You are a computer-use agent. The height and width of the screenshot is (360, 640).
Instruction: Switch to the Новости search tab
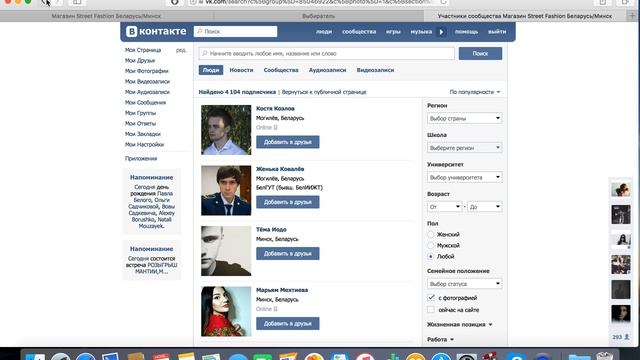pyautogui.click(x=241, y=70)
